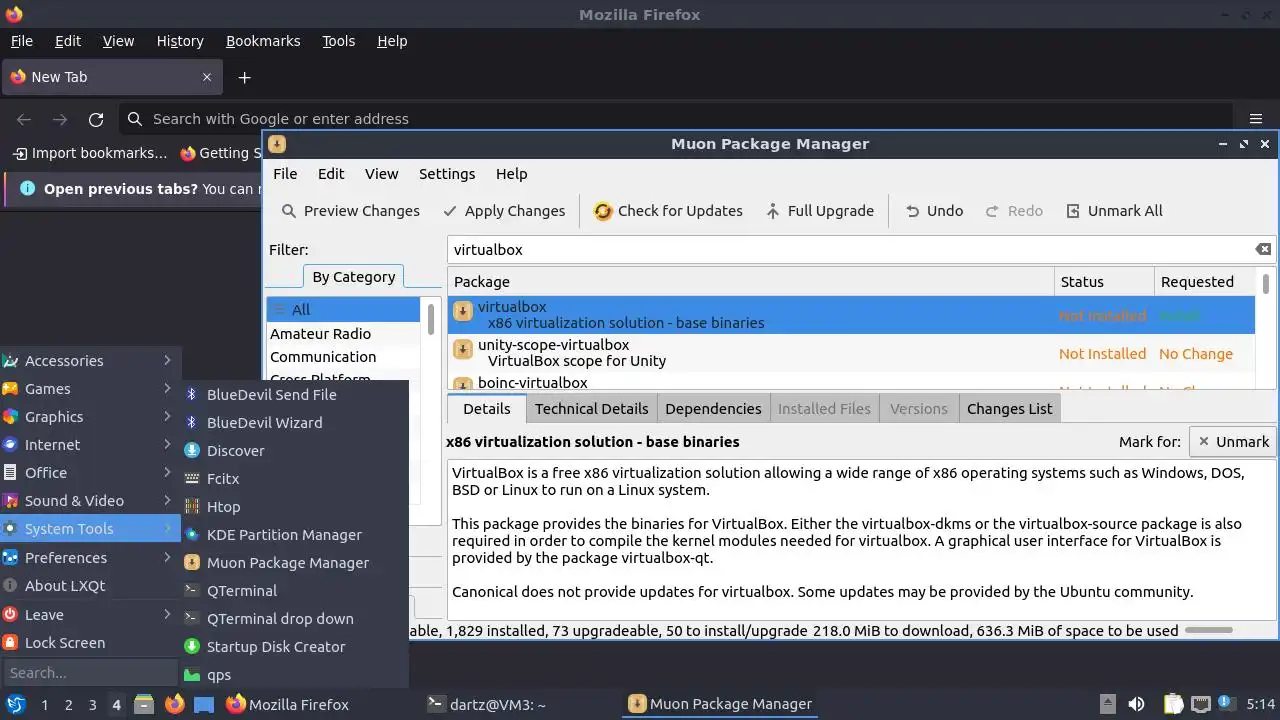This screenshot has width=1280, height=720.
Task: Click Unmark All toolbar button
Action: 1113,211
